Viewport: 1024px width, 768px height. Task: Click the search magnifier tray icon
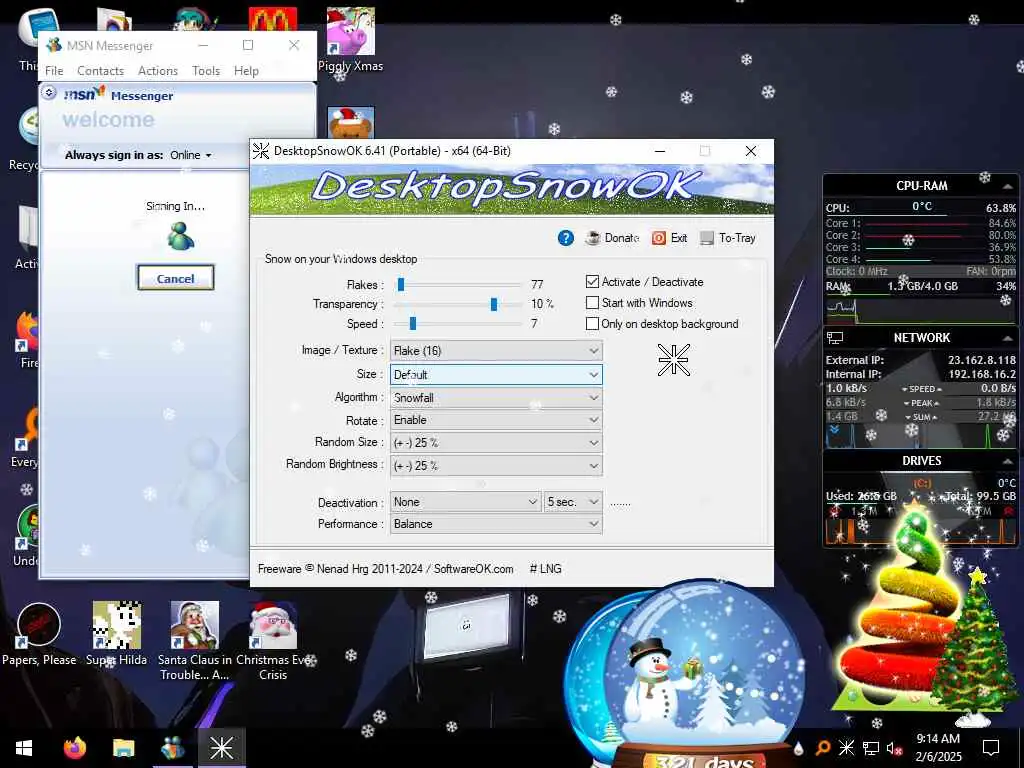[x=824, y=748]
